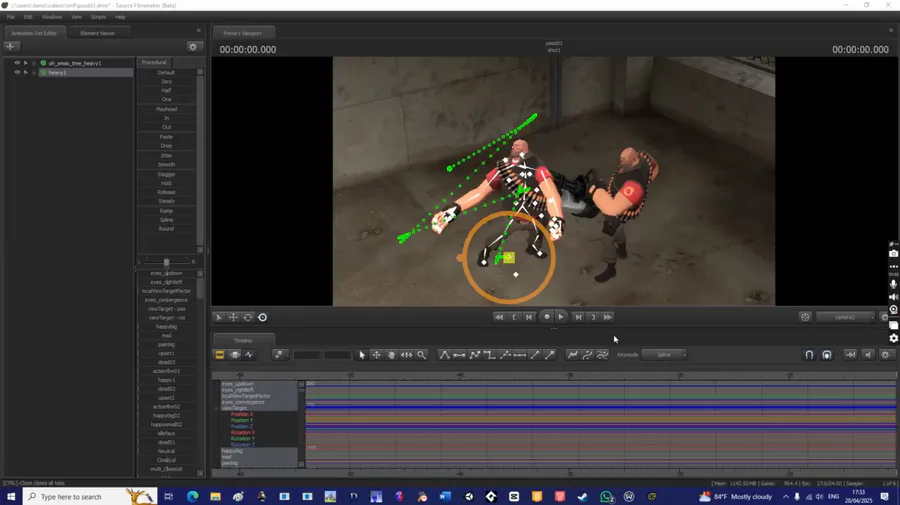The height and width of the screenshot is (505, 900).
Task: Open the Windows menu
Action: pyautogui.click(x=52, y=17)
